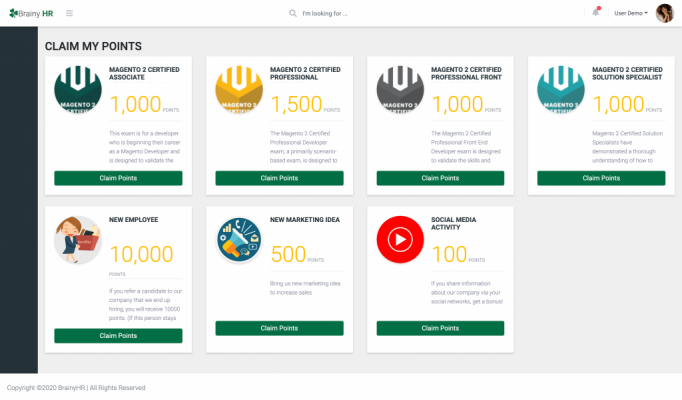
Task: Click the user avatar photo
Action: pos(665,13)
